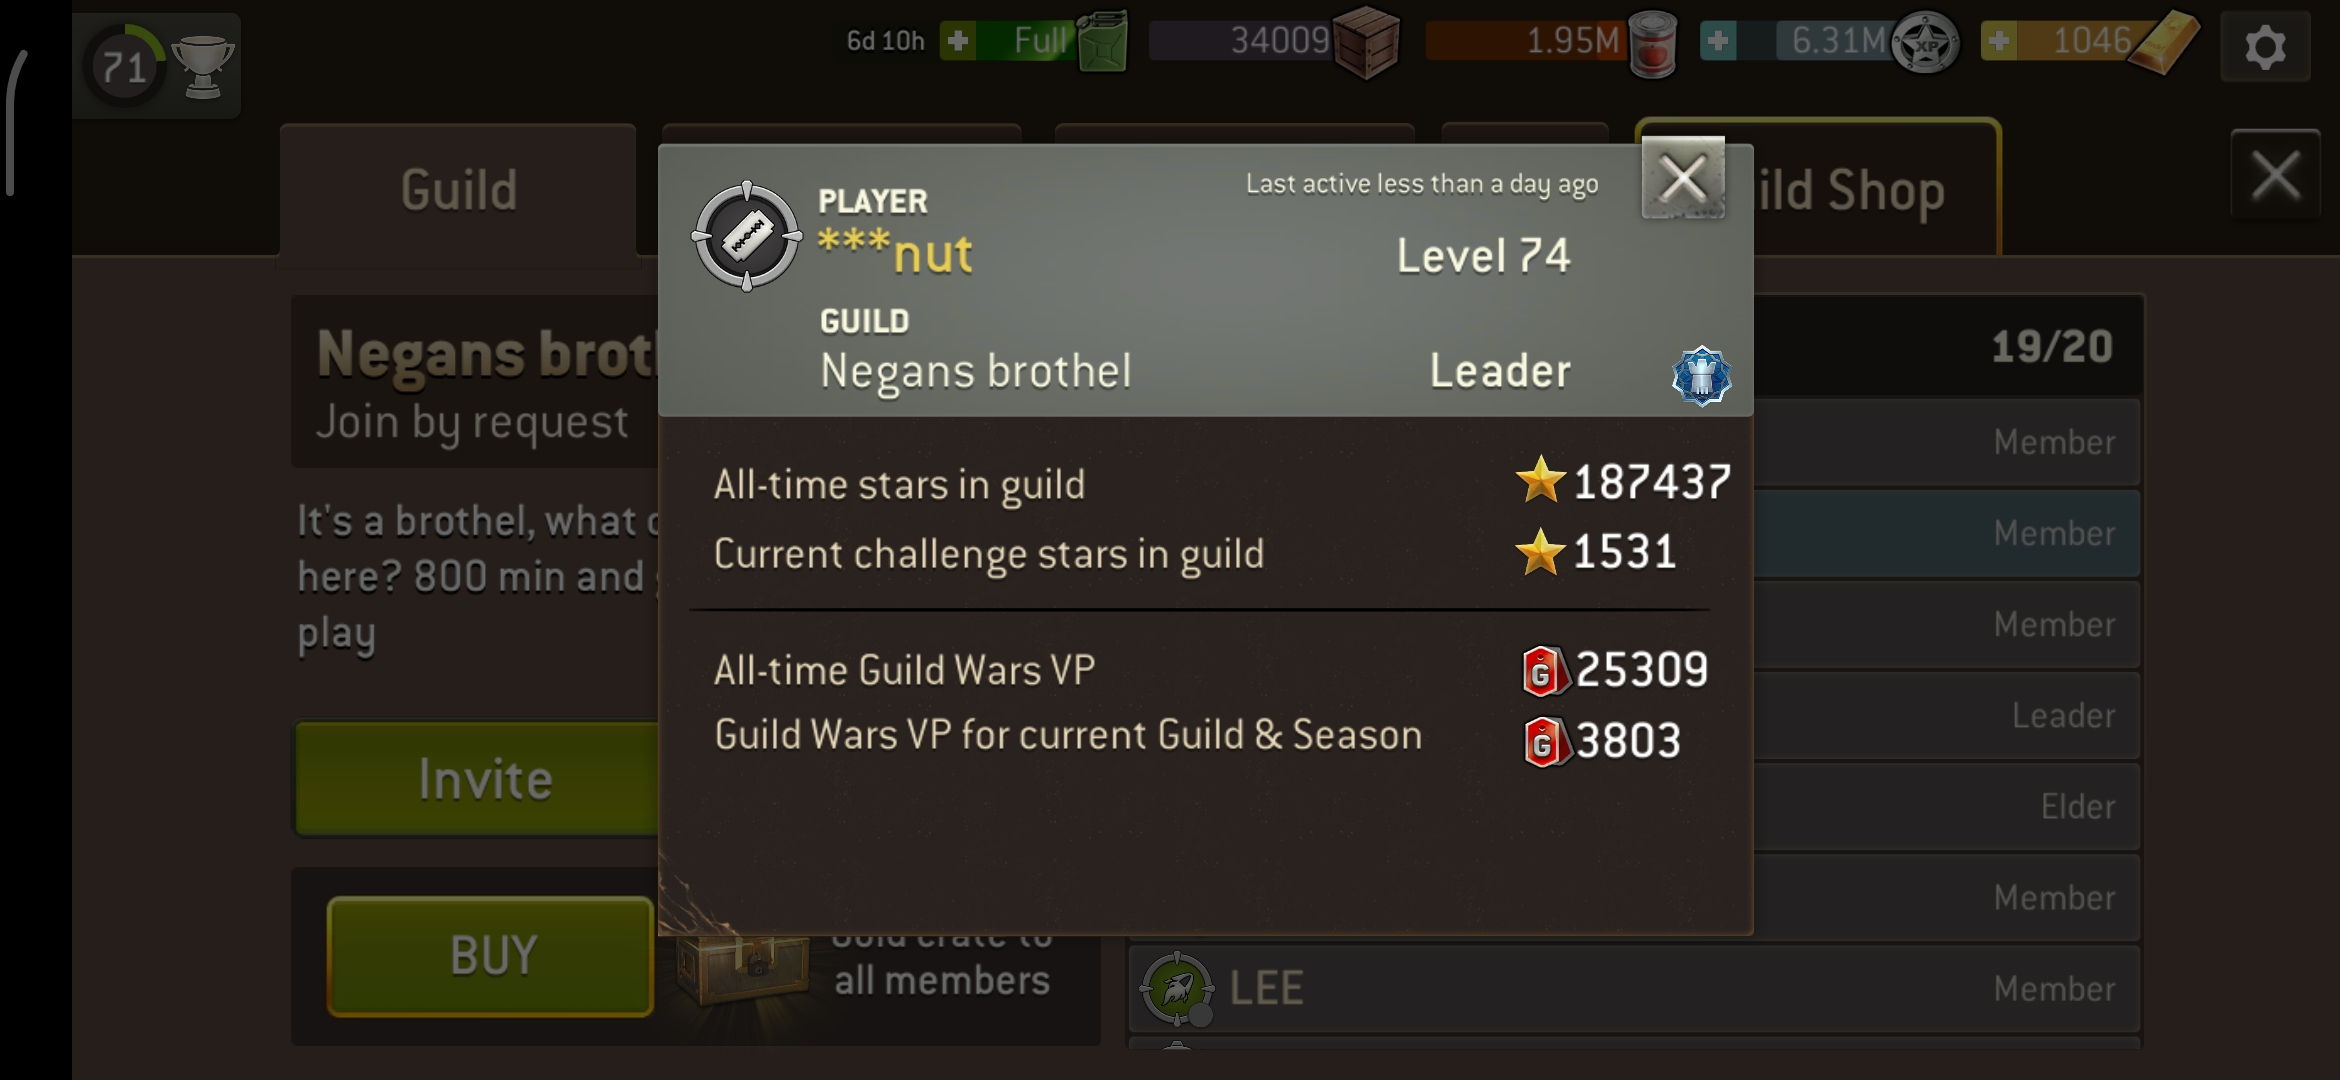Tap the BUY gold crate button

pyautogui.click(x=491, y=956)
